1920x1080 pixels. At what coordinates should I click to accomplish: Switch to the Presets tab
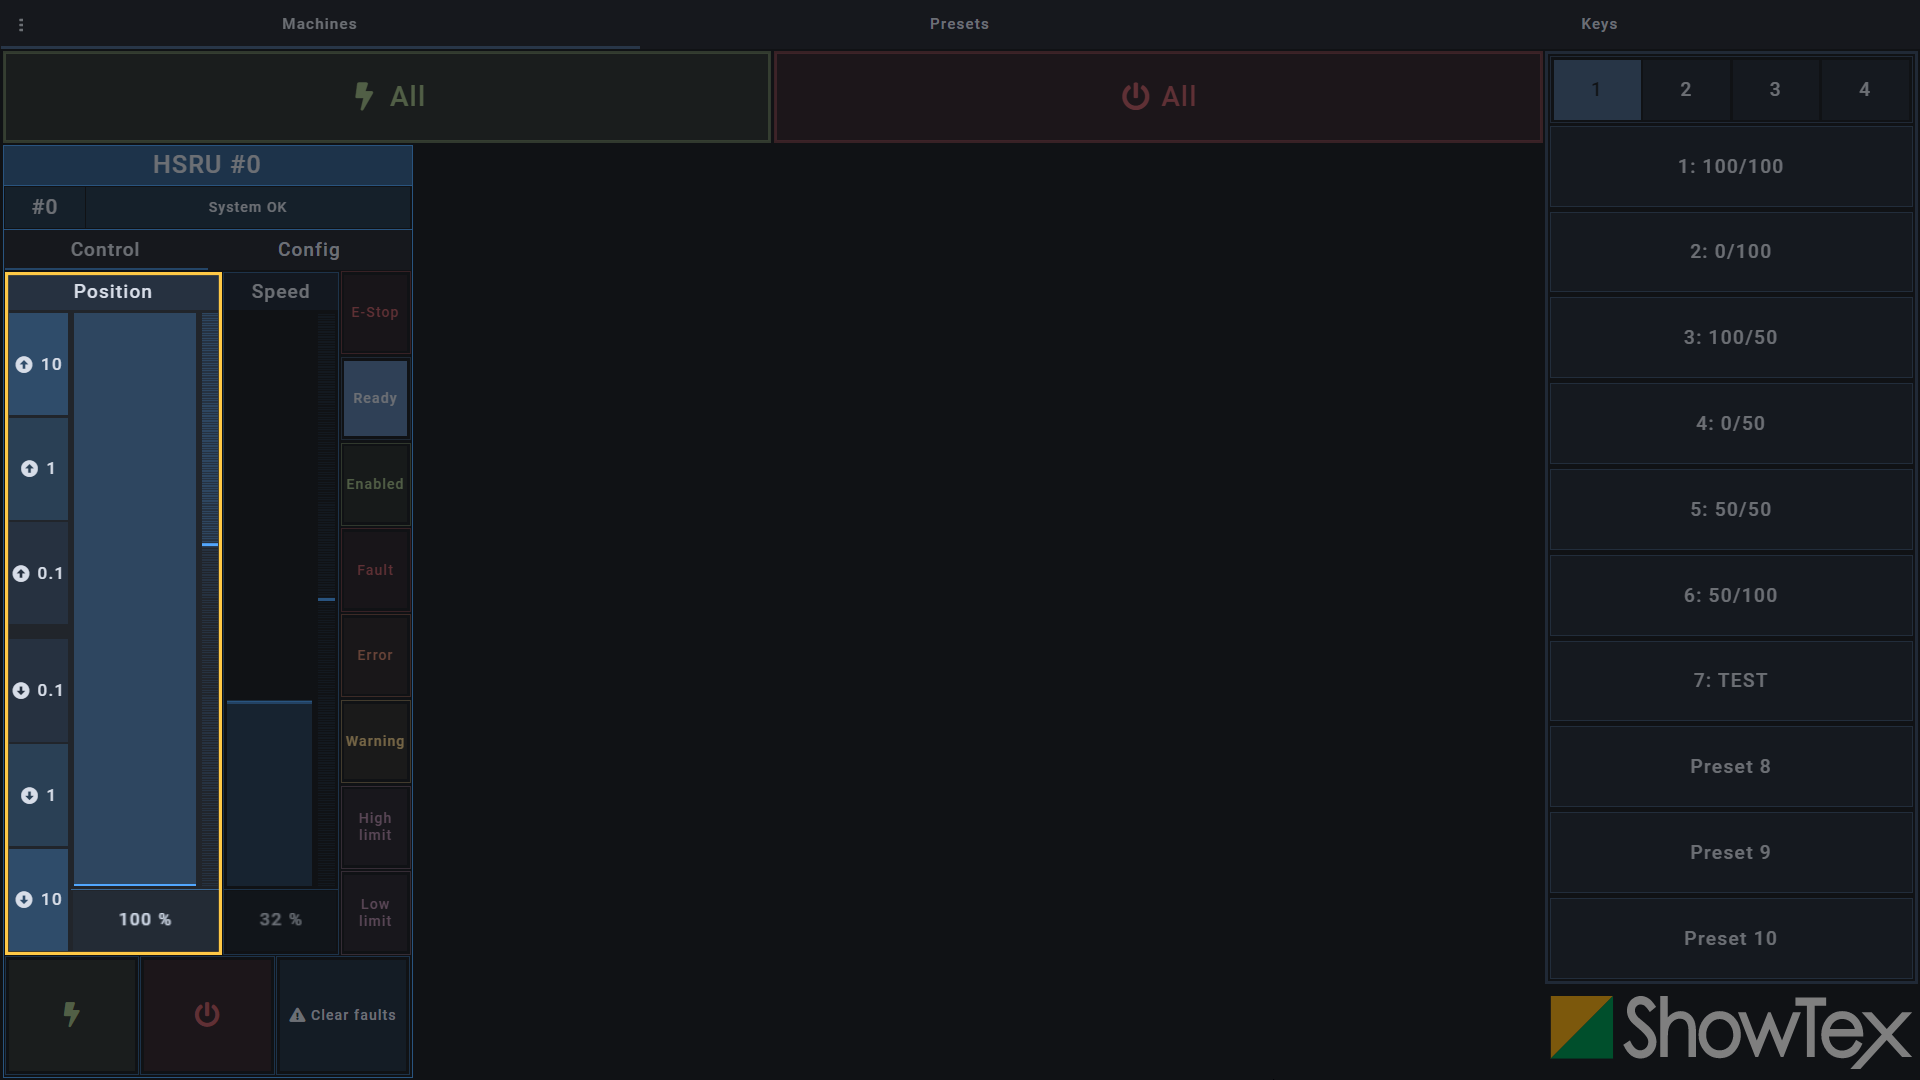point(959,24)
